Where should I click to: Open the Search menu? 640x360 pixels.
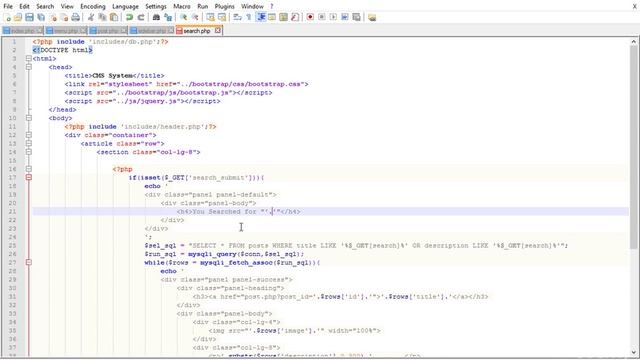tap(45, 6)
